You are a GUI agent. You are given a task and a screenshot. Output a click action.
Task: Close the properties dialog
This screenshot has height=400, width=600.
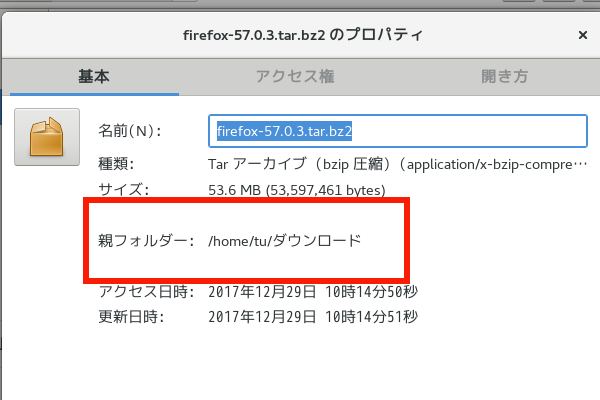pyautogui.click(x=582, y=35)
